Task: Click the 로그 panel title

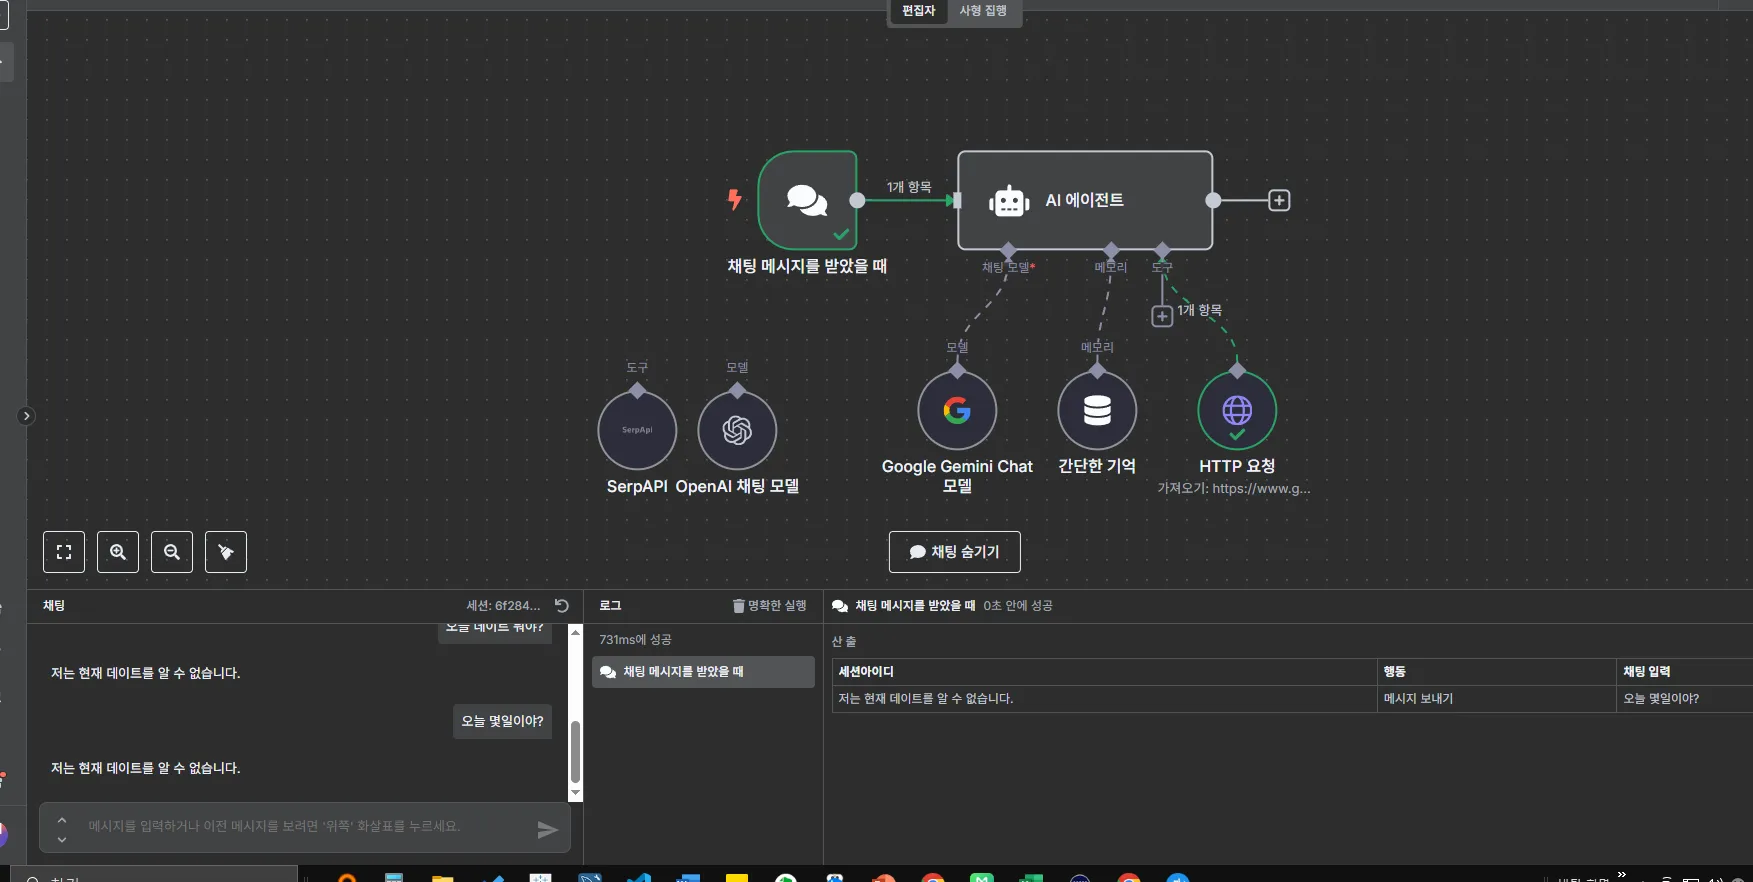Action: coord(610,606)
